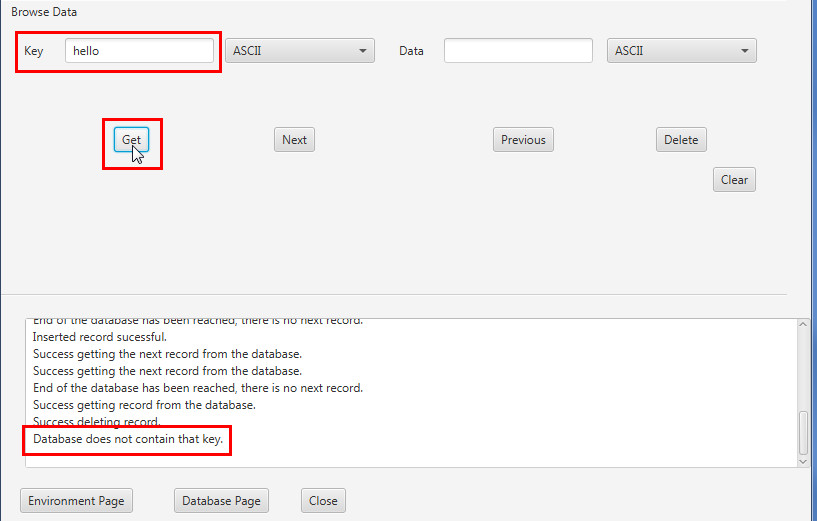Click the empty Data input field

pyautogui.click(x=518, y=51)
